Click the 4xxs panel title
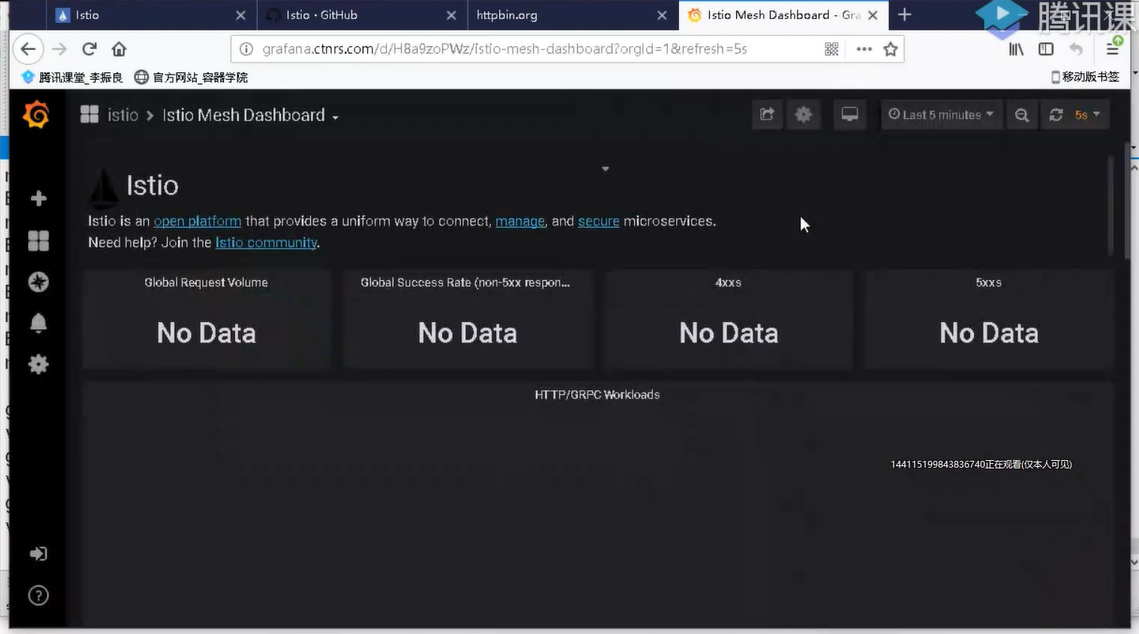The image size is (1139, 634). coord(728,283)
